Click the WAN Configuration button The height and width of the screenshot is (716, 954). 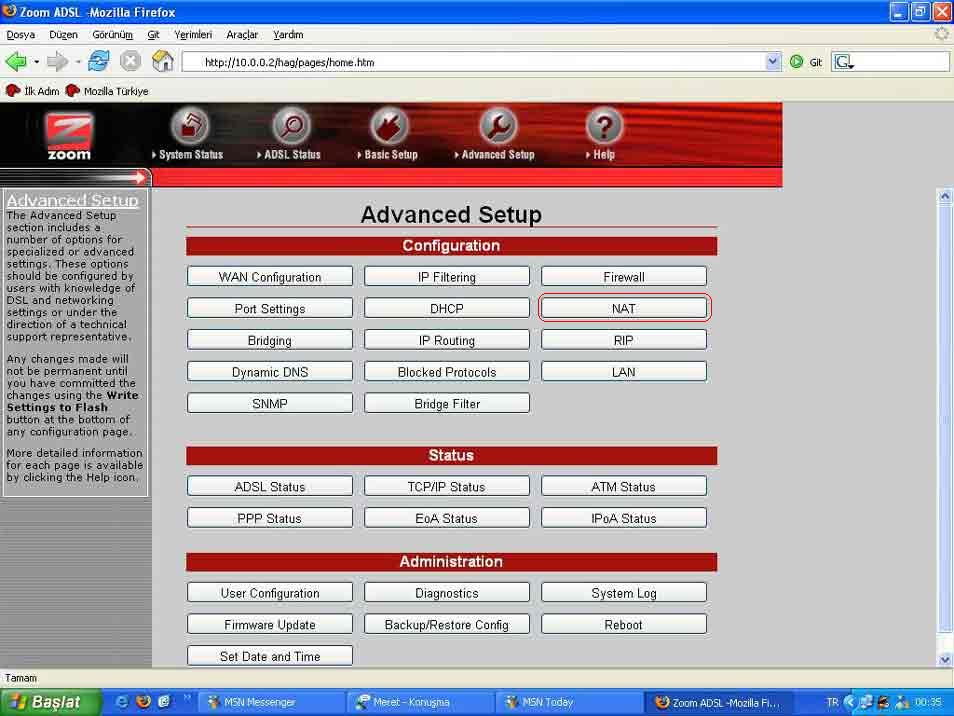(270, 277)
